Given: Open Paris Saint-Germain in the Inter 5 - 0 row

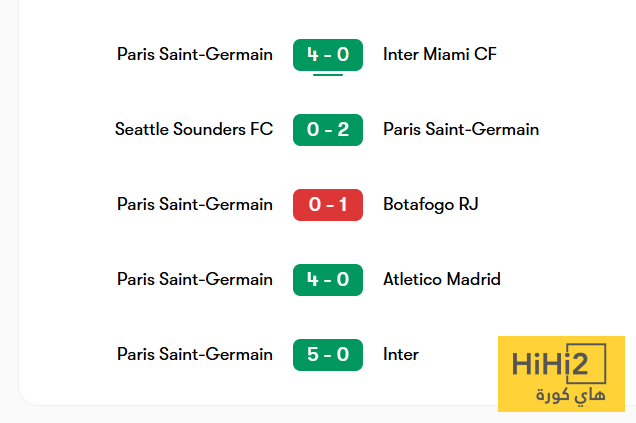Looking at the screenshot, I should click(195, 354).
